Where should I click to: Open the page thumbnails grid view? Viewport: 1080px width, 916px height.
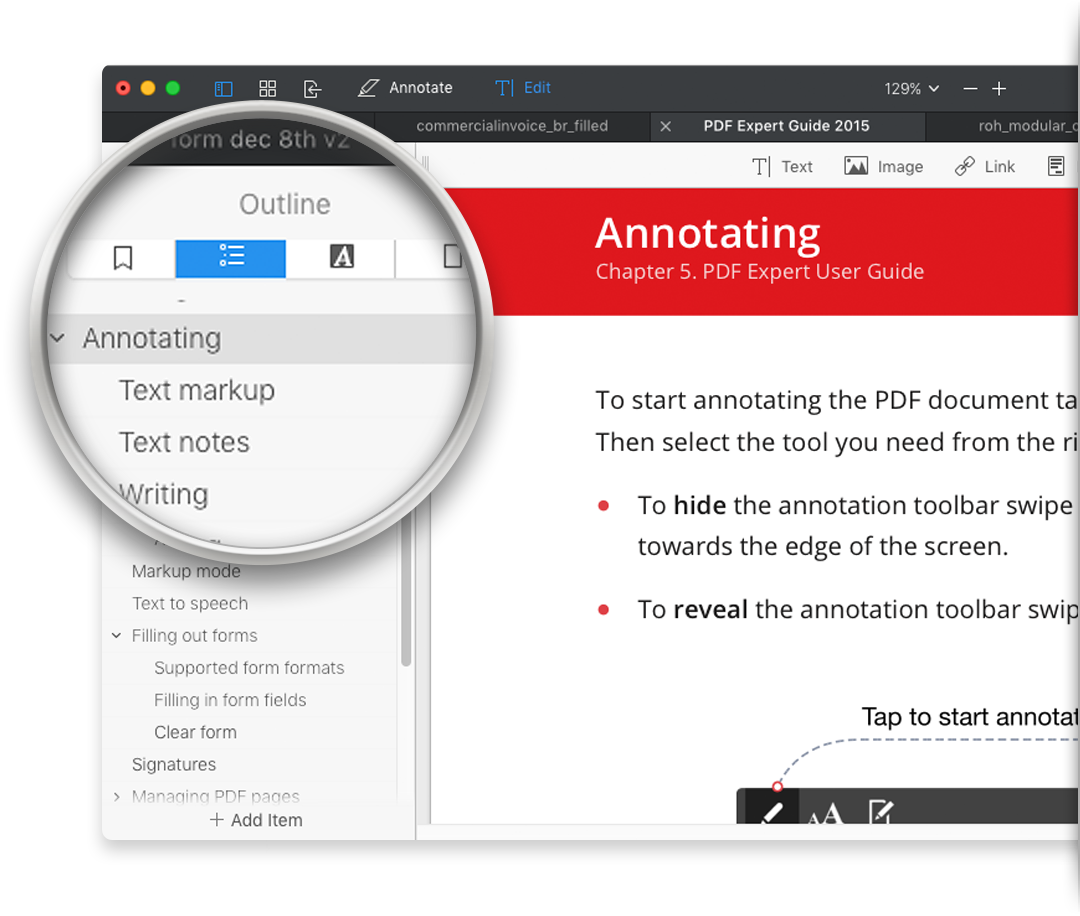267,89
